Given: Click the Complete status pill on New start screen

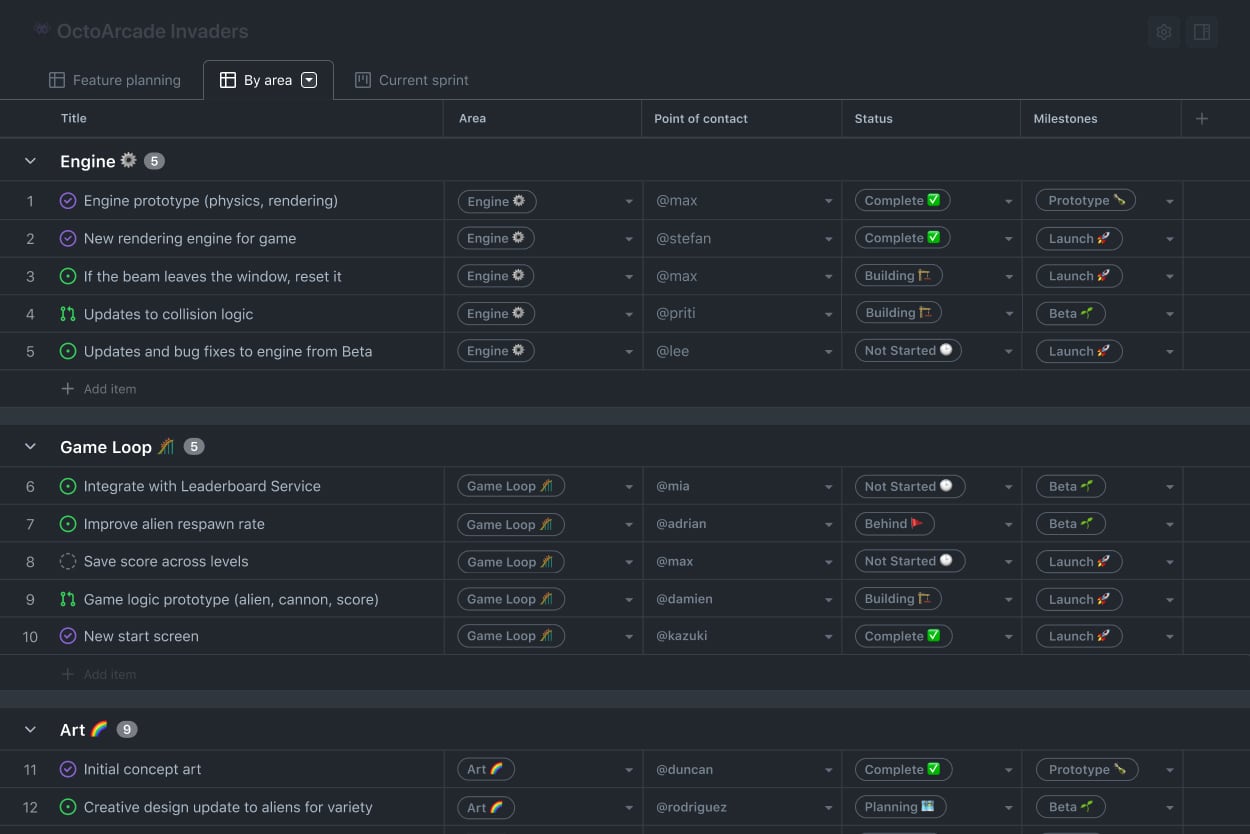Looking at the screenshot, I should (902, 636).
